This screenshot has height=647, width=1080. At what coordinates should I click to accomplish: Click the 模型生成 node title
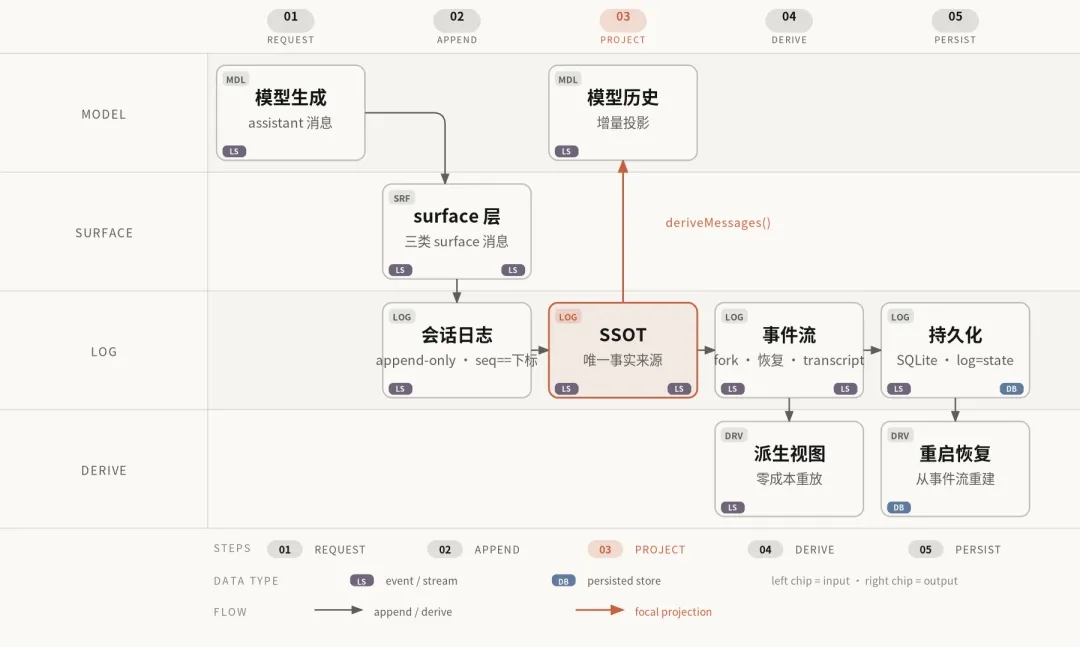[x=291, y=98]
